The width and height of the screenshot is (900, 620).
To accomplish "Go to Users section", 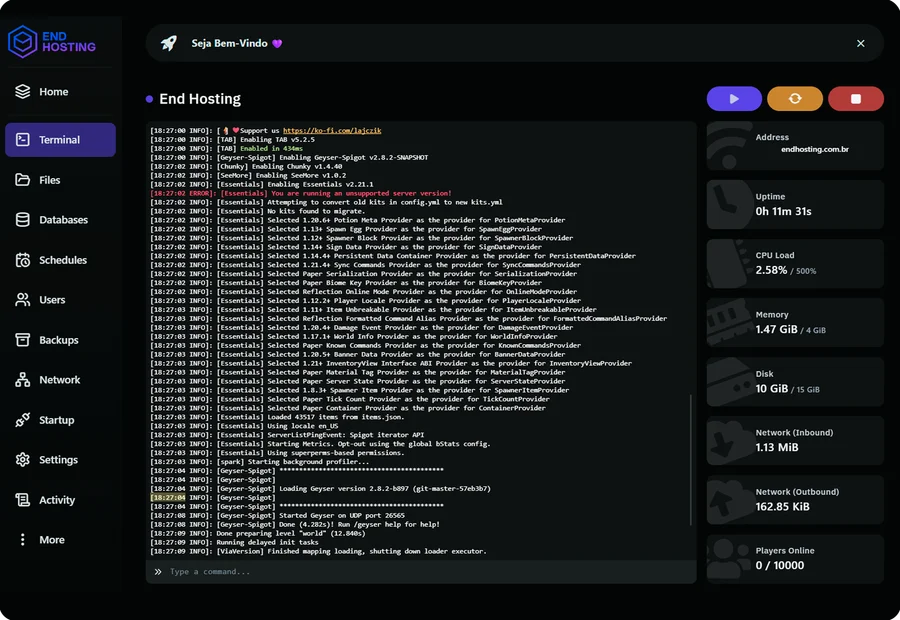I will [x=52, y=300].
